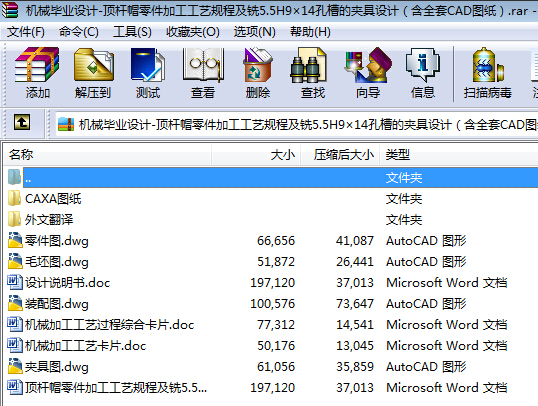The image size is (538, 406).
Task: Select the ".." parent folder row
Action: 281,177
